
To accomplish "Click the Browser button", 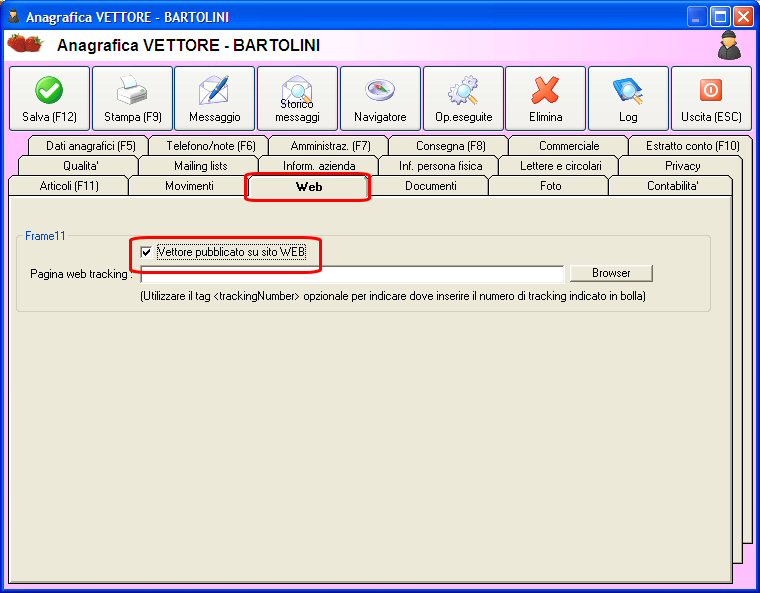I will (x=611, y=273).
